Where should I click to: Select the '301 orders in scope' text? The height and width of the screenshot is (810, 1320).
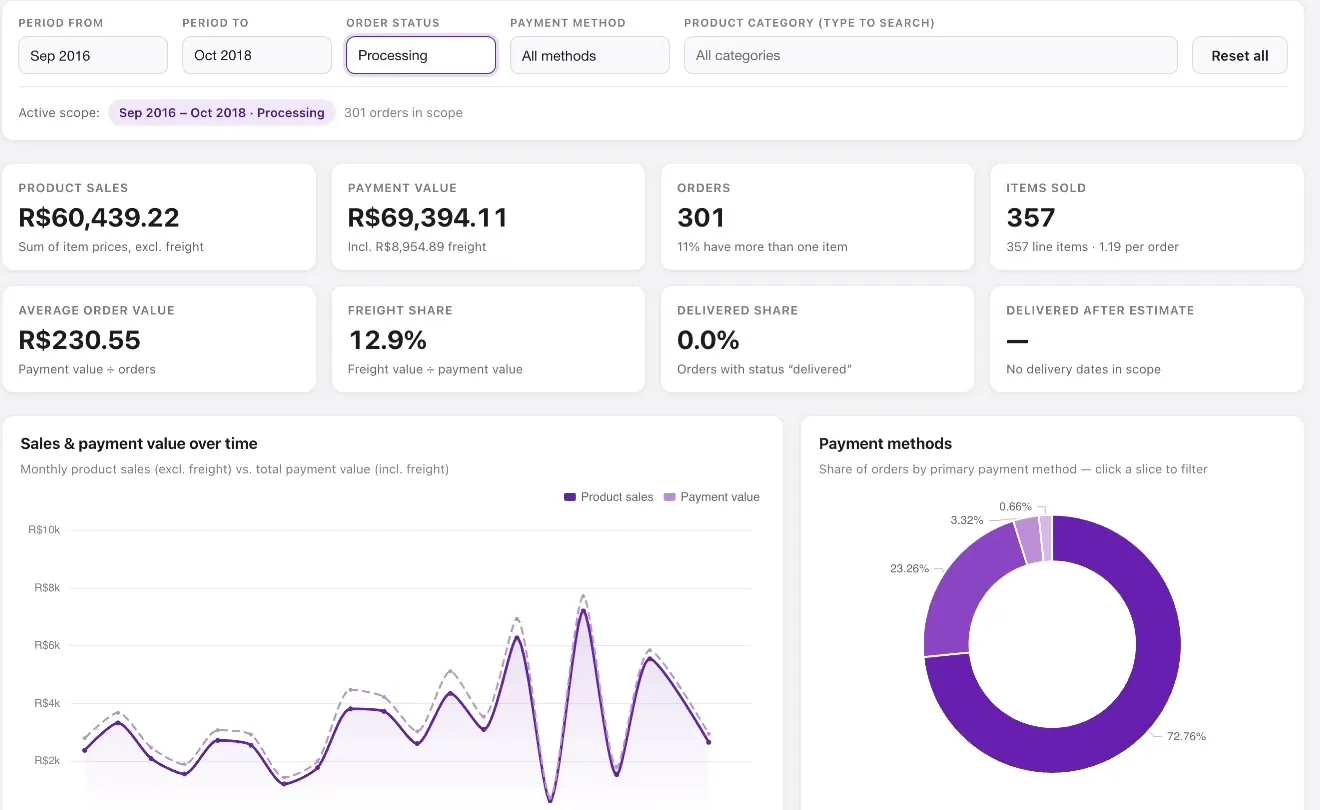point(403,113)
